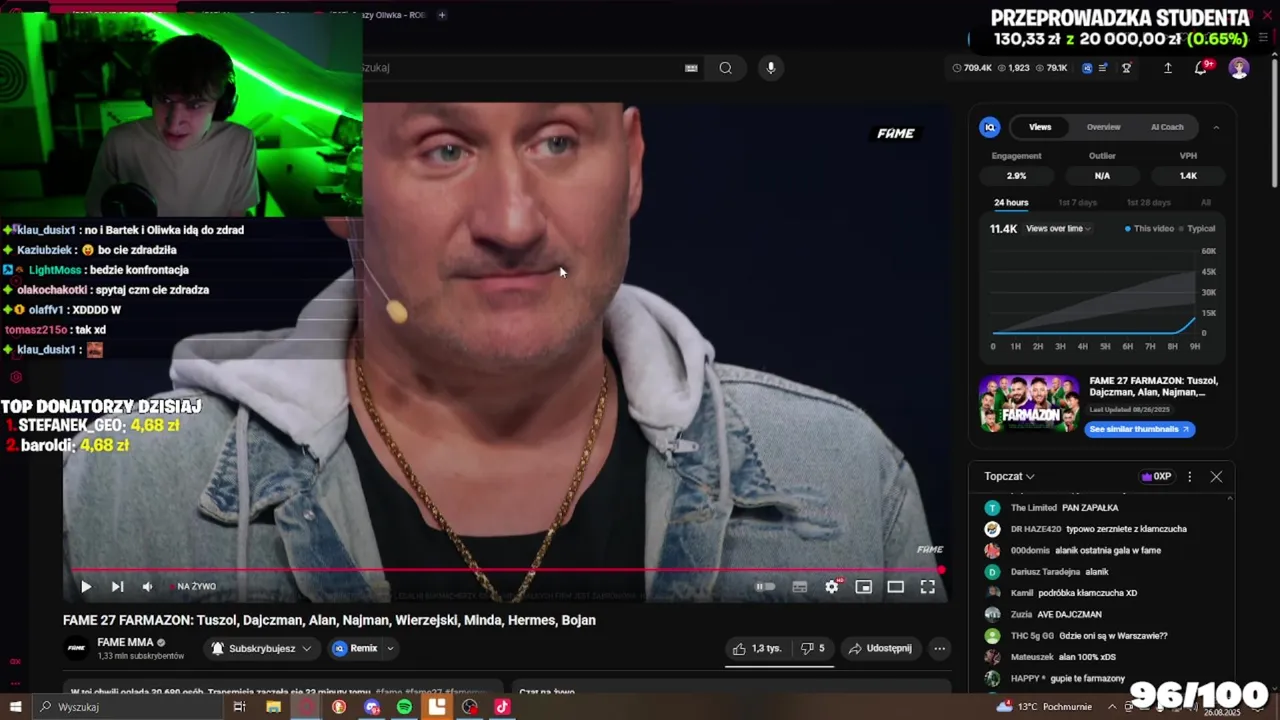1280x720 pixels.
Task: Start voice search with microphone
Action: click(x=770, y=68)
